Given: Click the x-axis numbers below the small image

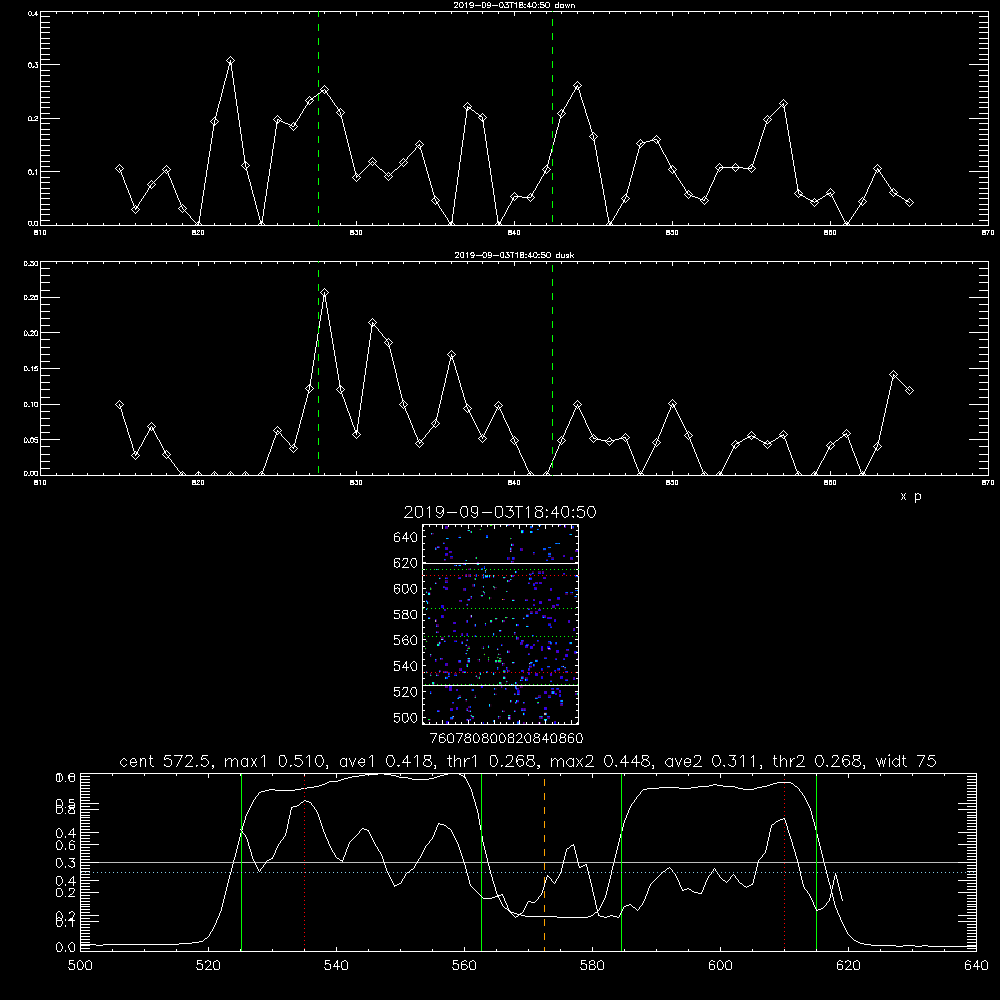Looking at the screenshot, I should click(x=506, y=739).
